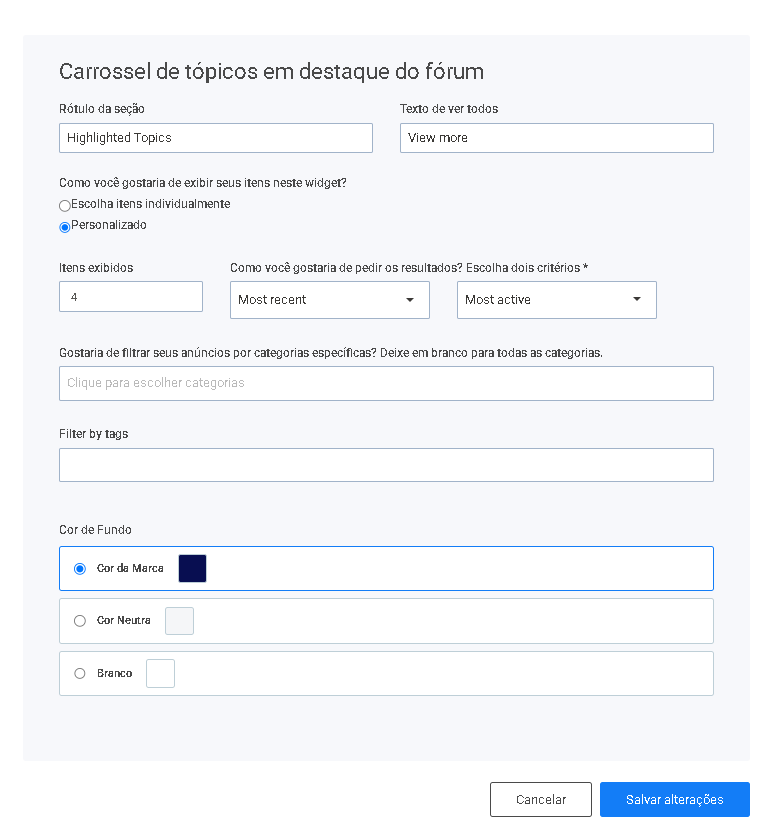Click the white Branco color swatch
Screen dimensions: 777x836
click(x=161, y=674)
